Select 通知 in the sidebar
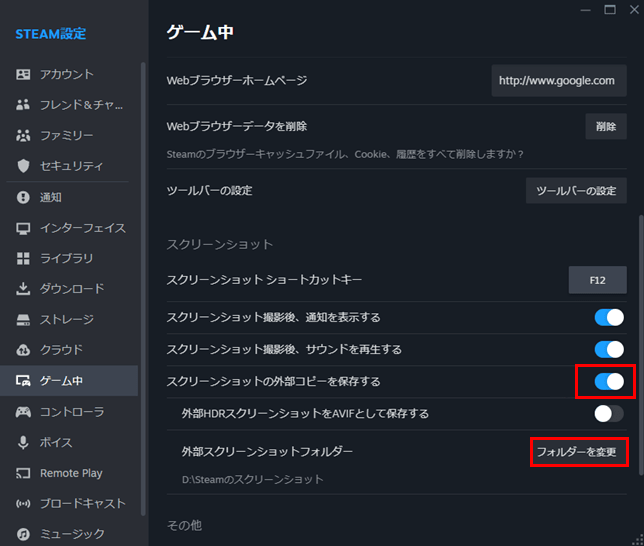The image size is (644, 546). click(69, 197)
